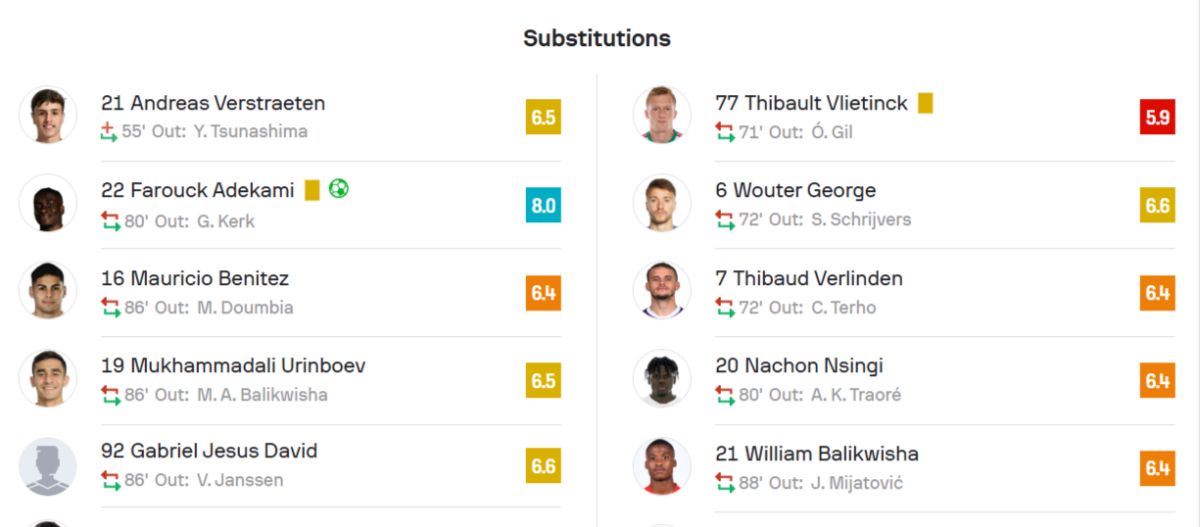Click Farouck Adekami's yellow card icon
This screenshot has height=527, width=1200.
click(312, 190)
